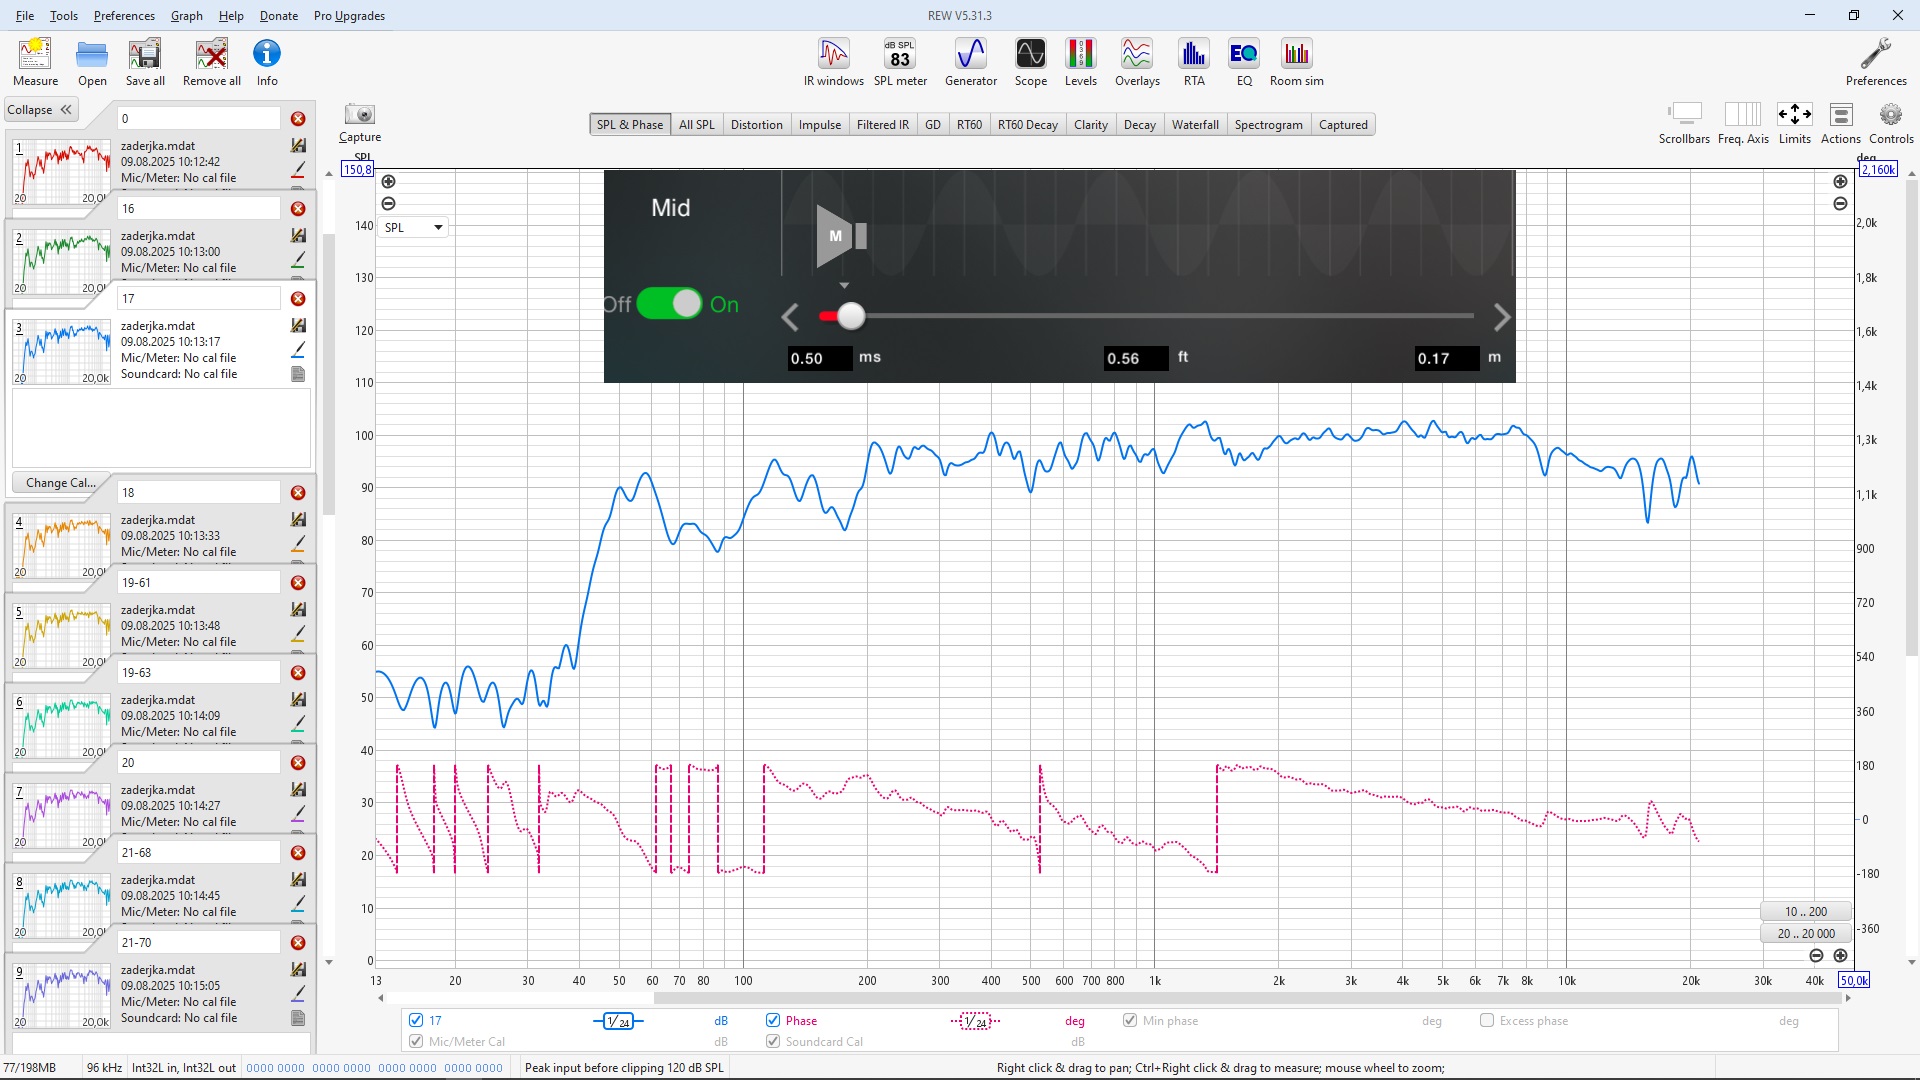This screenshot has width=1920, height=1080.
Task: Open the SPL axis dropdown
Action: 414,227
